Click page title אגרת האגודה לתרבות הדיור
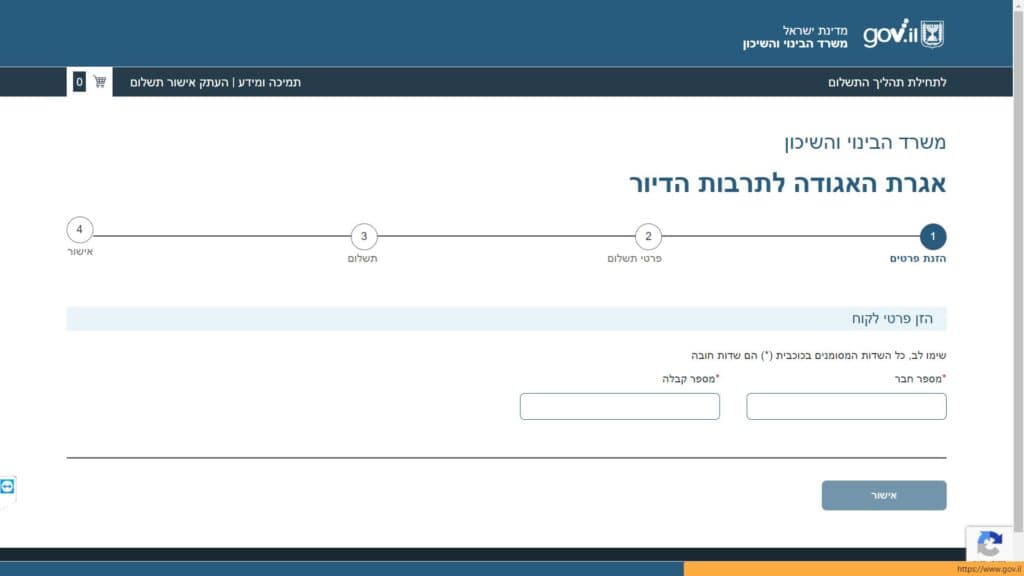Screen dimensions: 1024x576 point(787,184)
